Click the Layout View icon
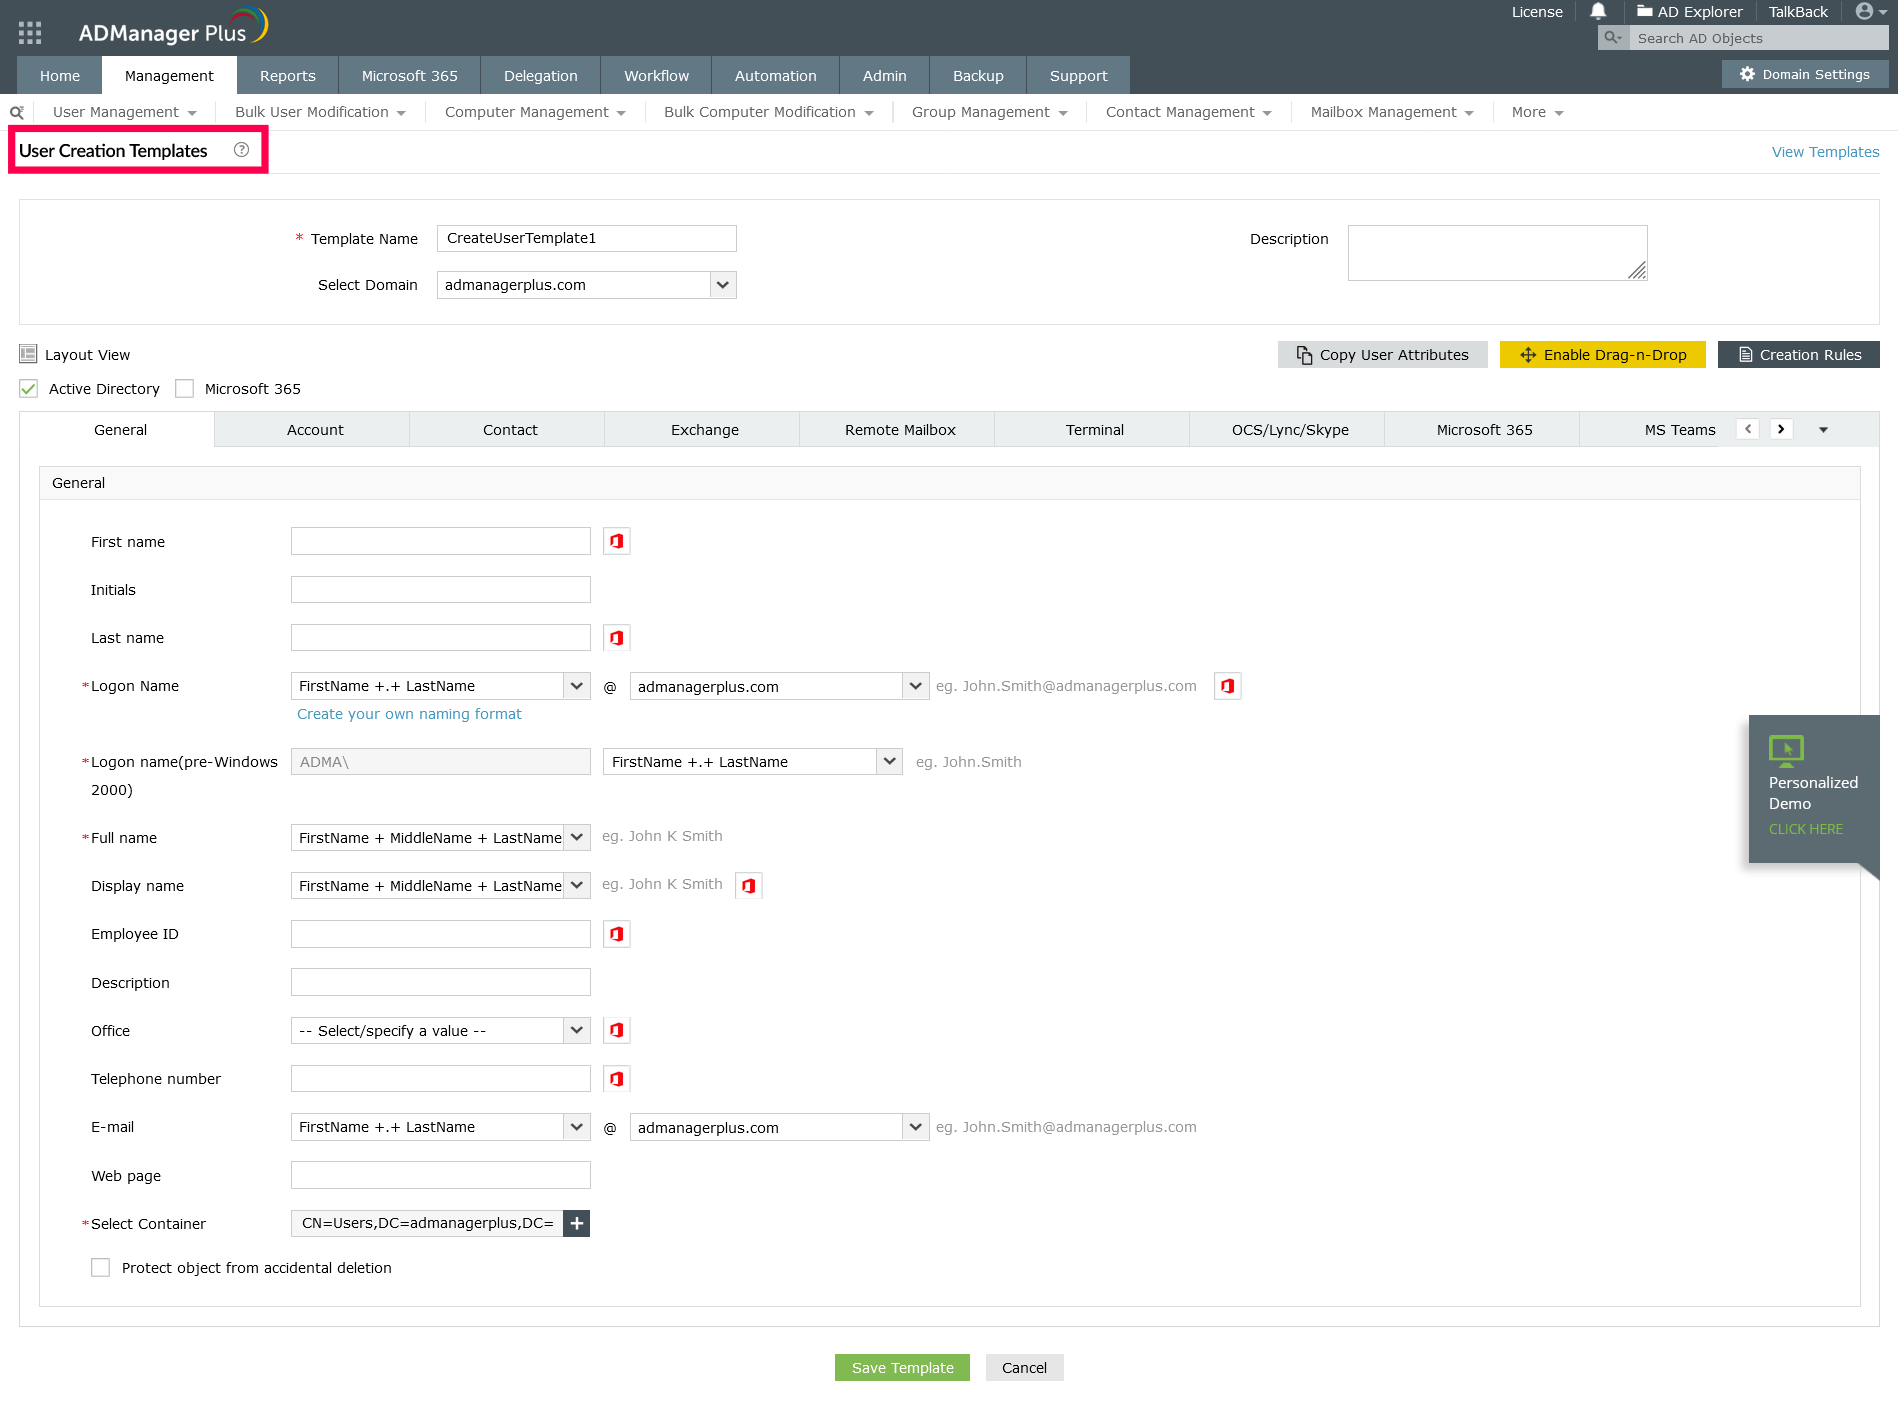1898x1406 pixels. coord(28,354)
